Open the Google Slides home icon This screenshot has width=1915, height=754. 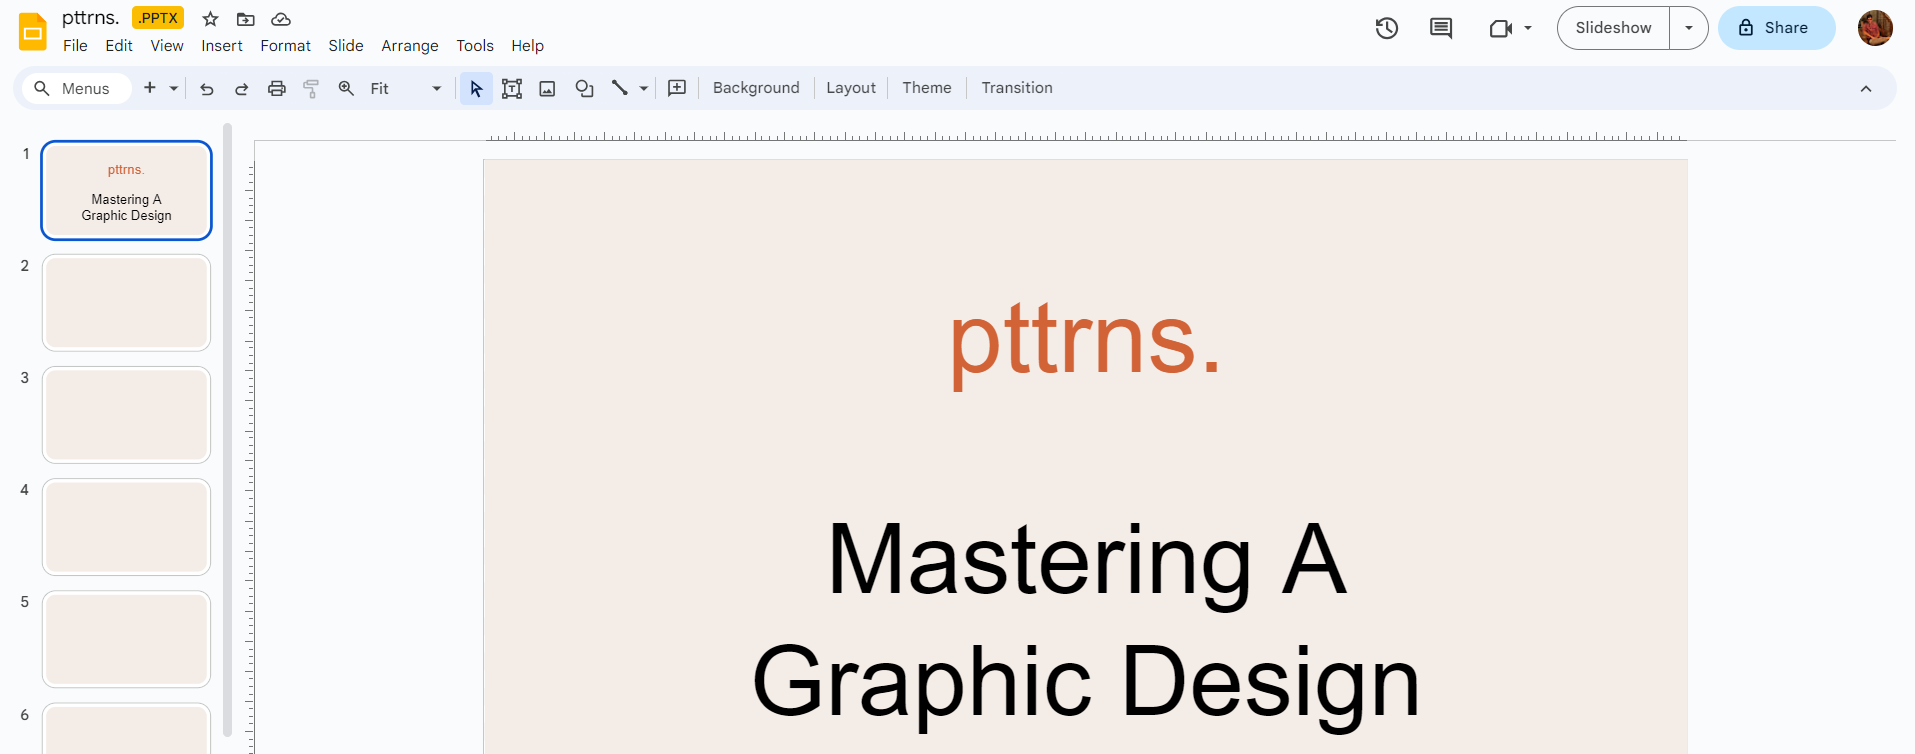[33, 32]
